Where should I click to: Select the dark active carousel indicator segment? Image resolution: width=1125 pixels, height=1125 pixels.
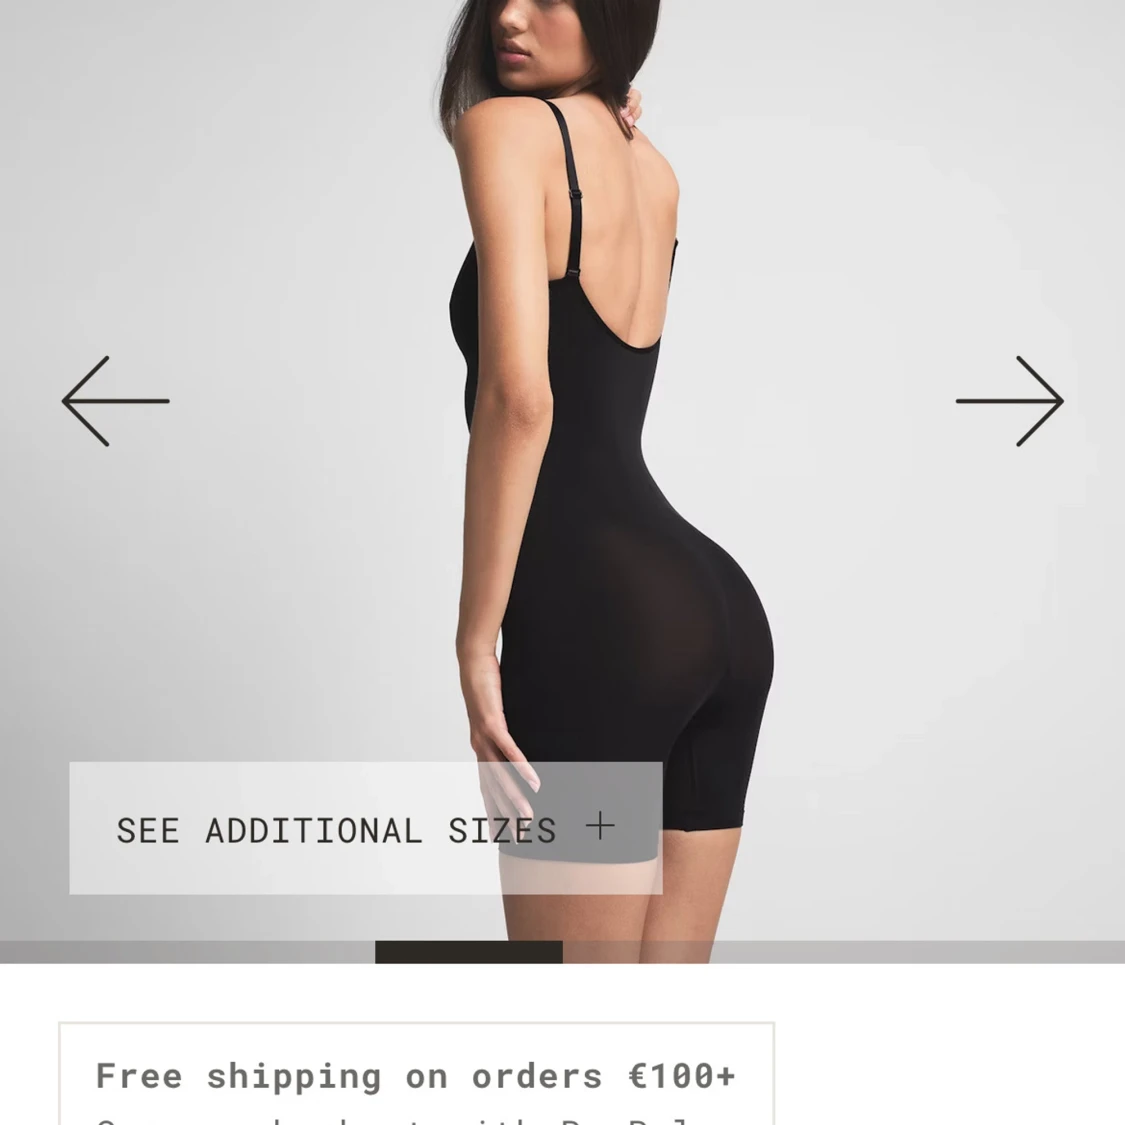point(469,952)
